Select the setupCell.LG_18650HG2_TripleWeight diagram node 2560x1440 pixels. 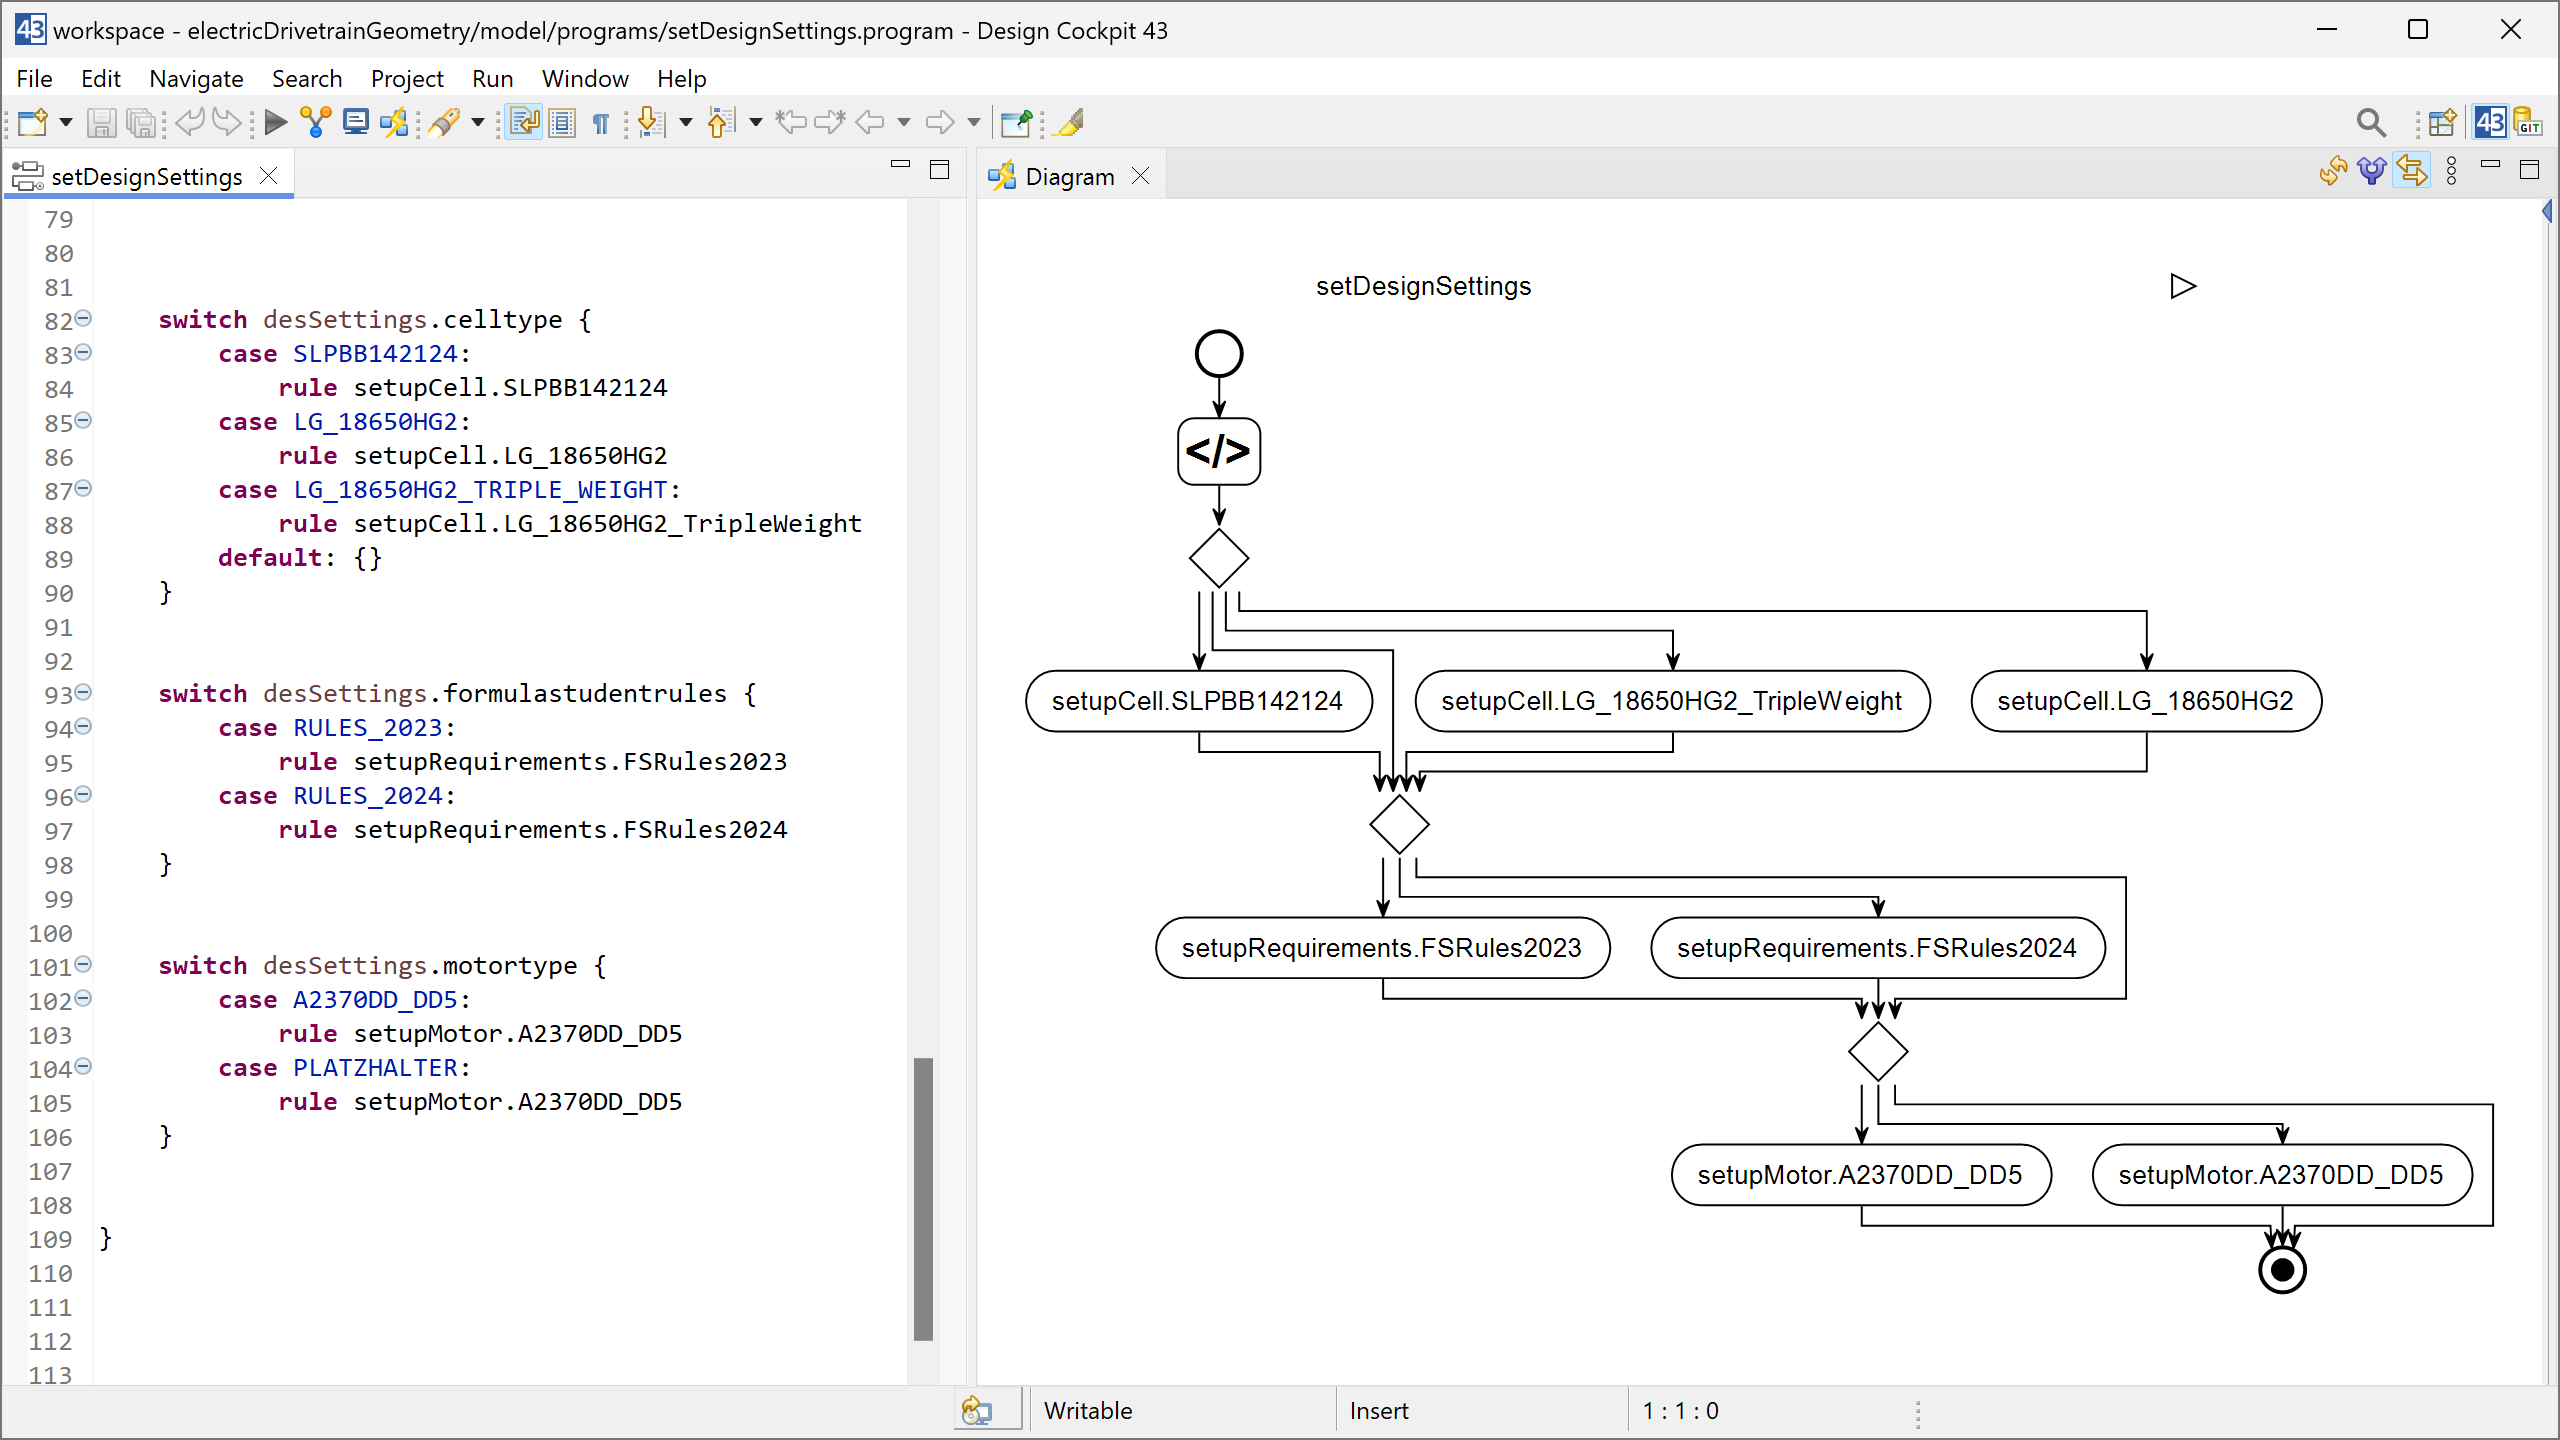[x=1672, y=701]
